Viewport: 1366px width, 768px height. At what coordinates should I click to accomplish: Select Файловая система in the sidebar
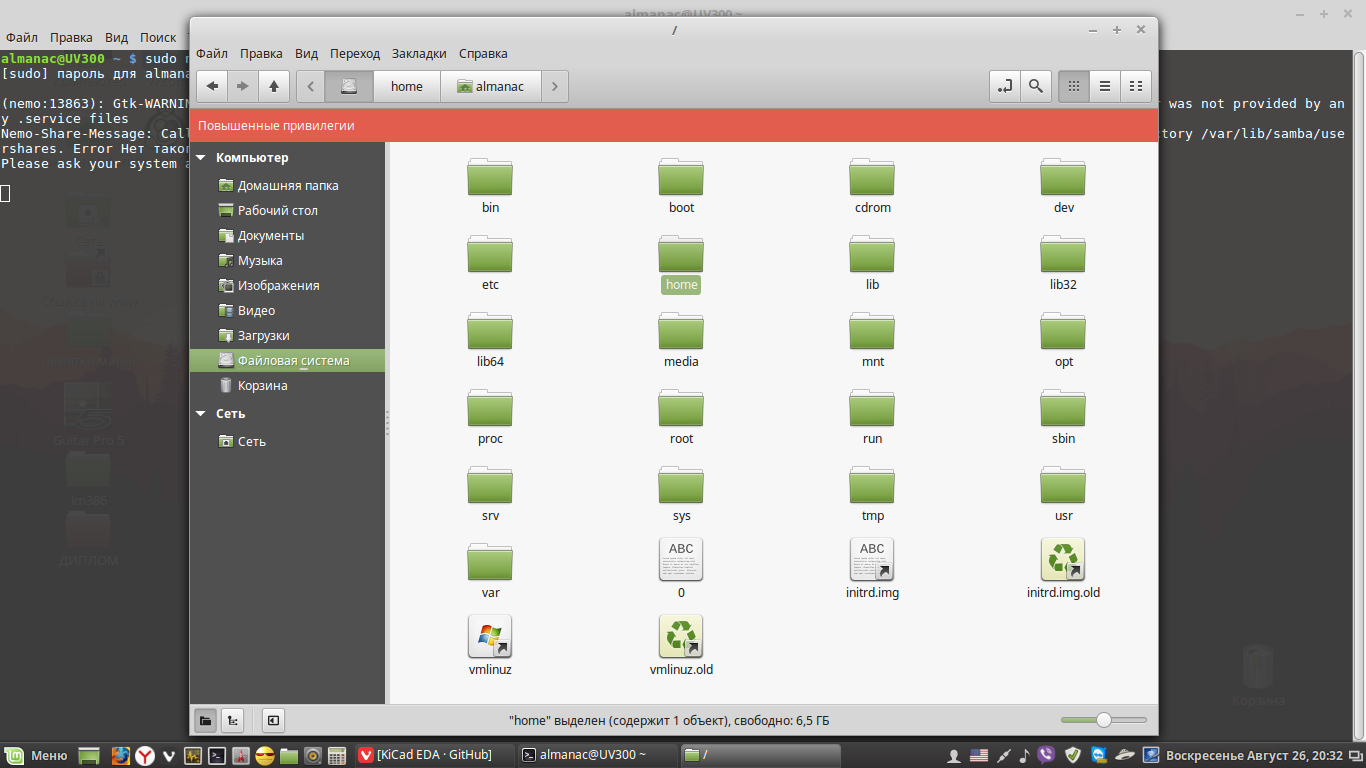click(287, 361)
